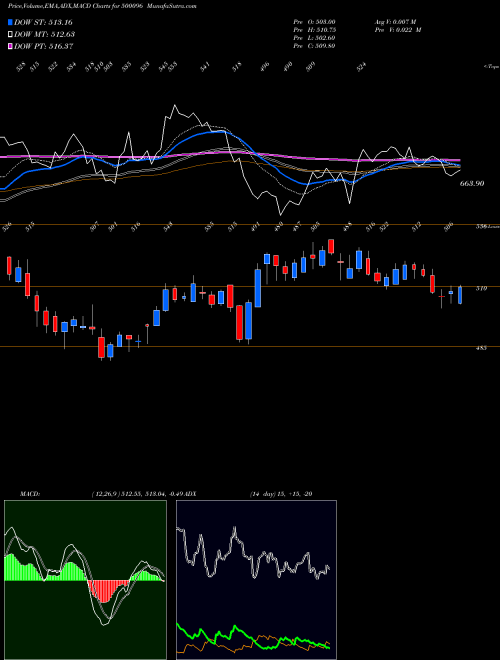The image size is (500, 660).
Task: Click the 'Avg V: 0.007 M' value
Action: tap(395, 22)
